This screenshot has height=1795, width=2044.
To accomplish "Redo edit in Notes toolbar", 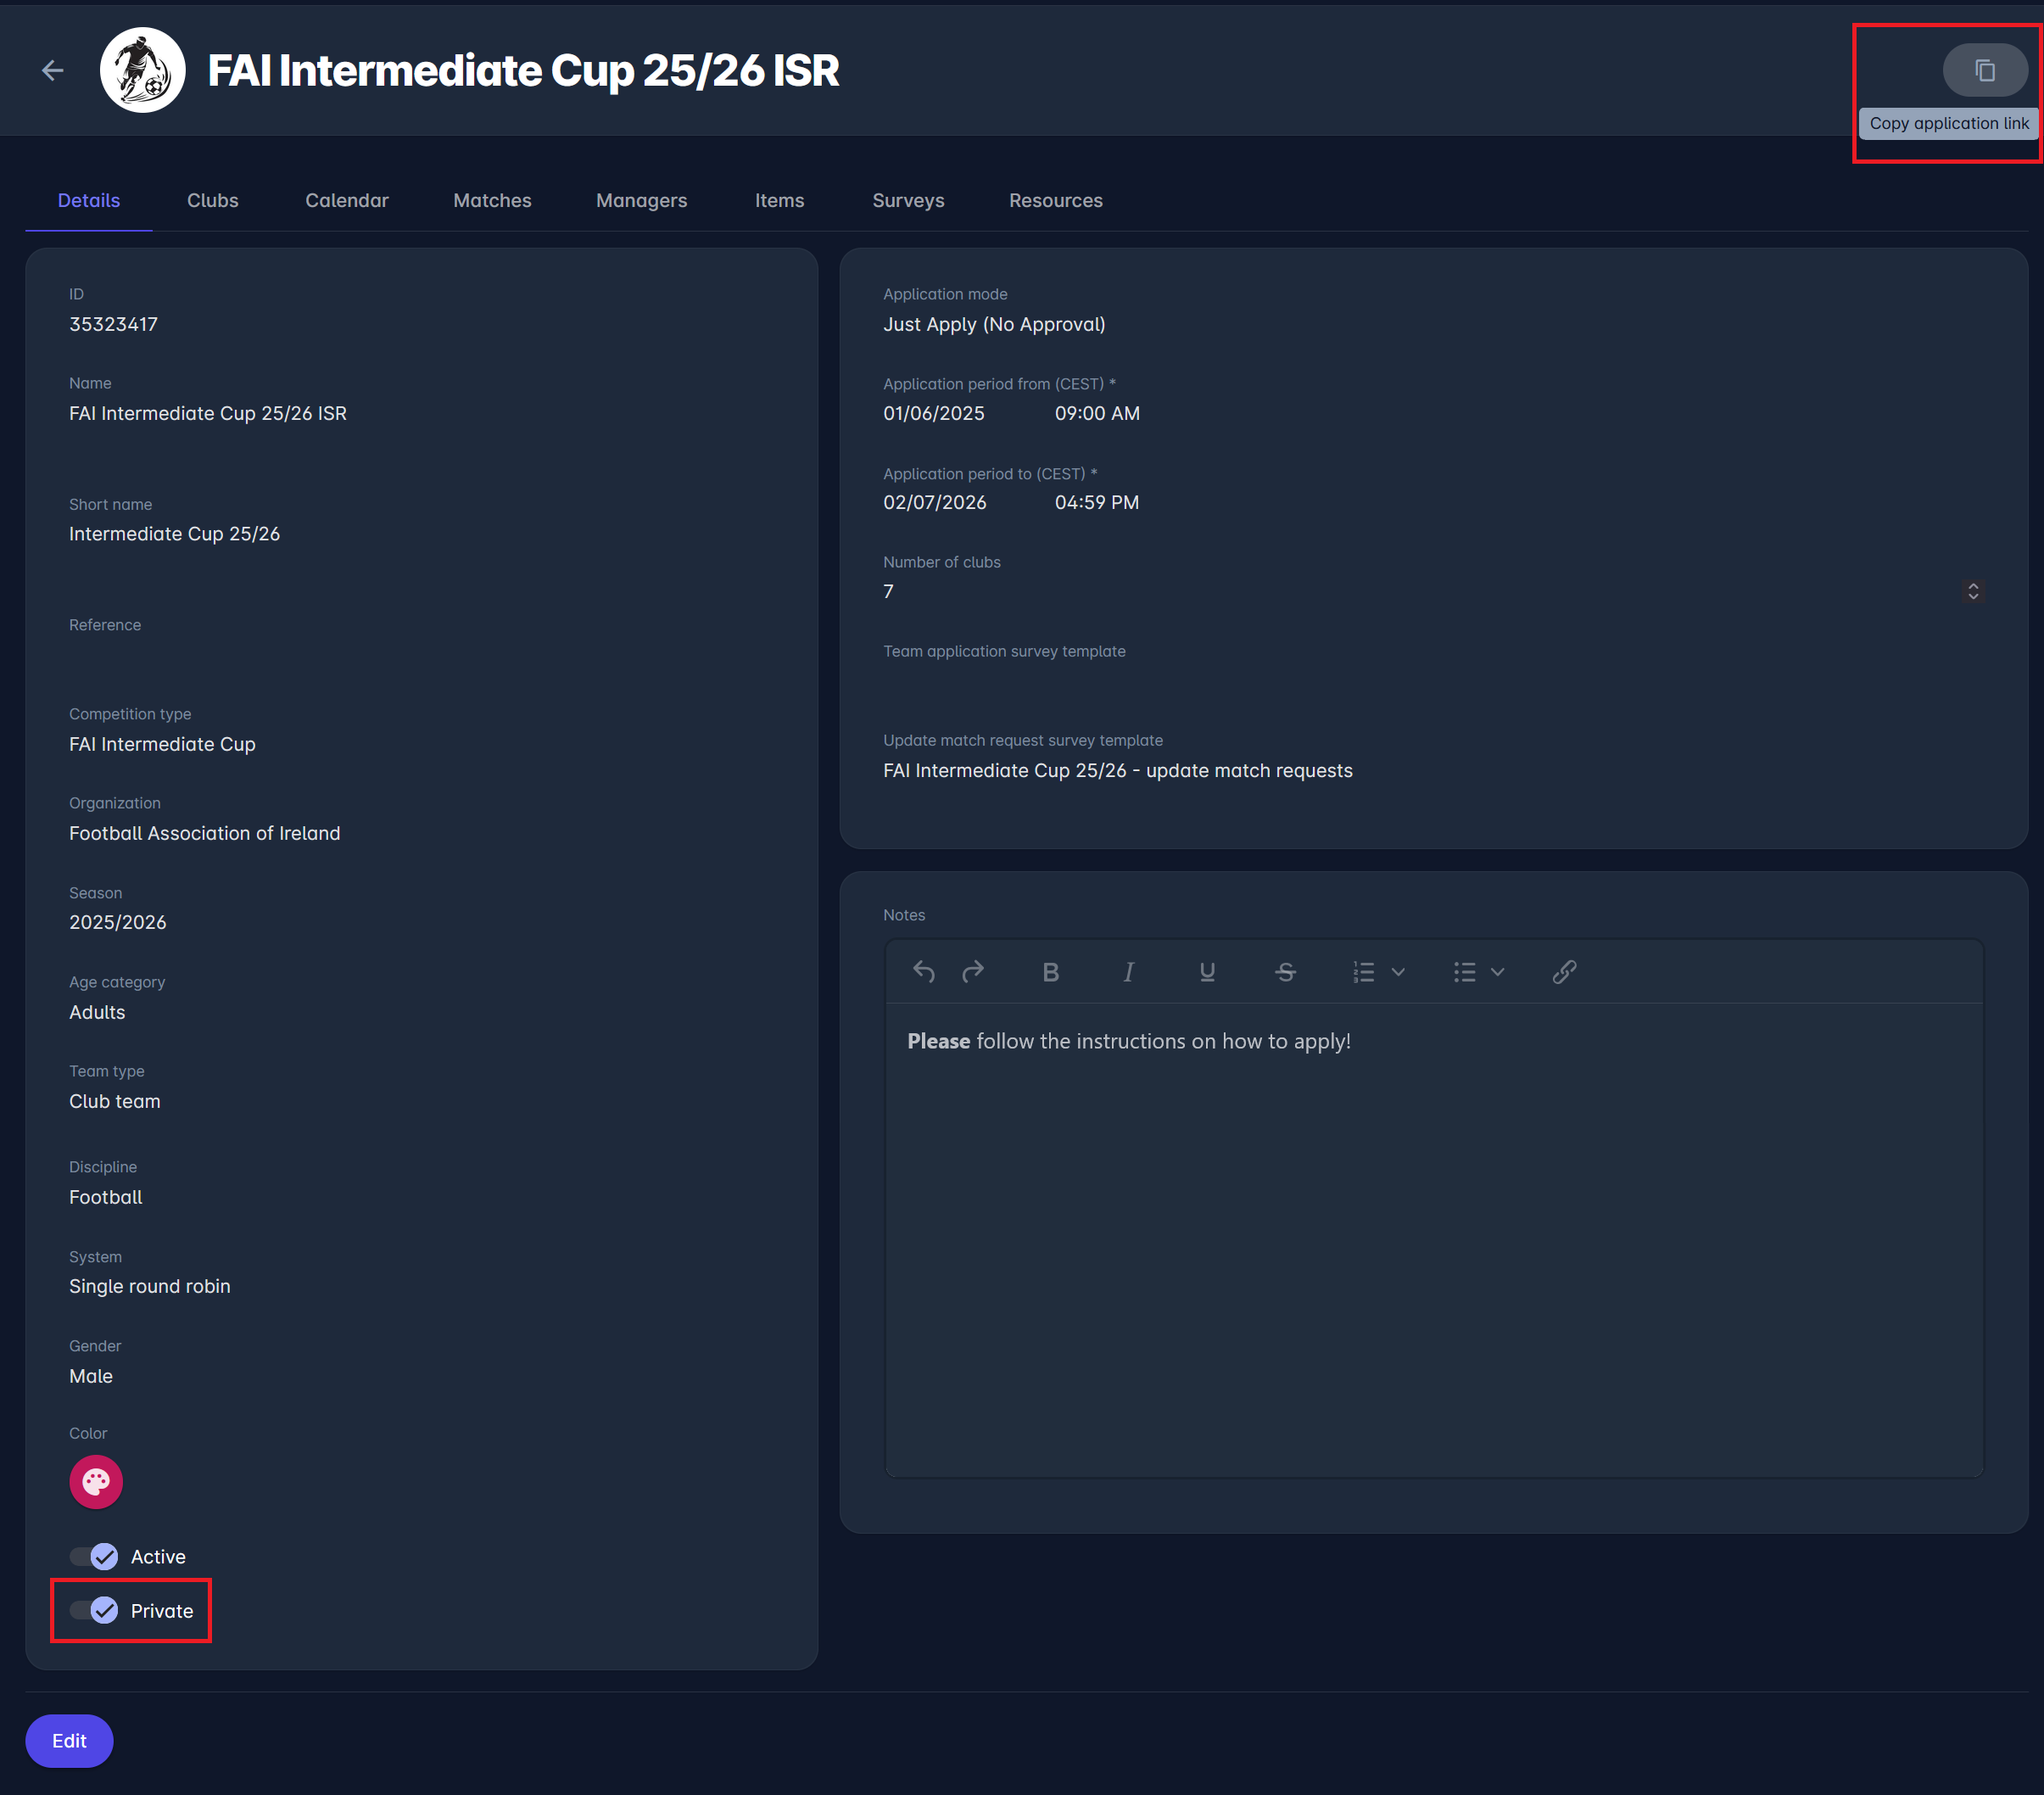I will pos(973,972).
